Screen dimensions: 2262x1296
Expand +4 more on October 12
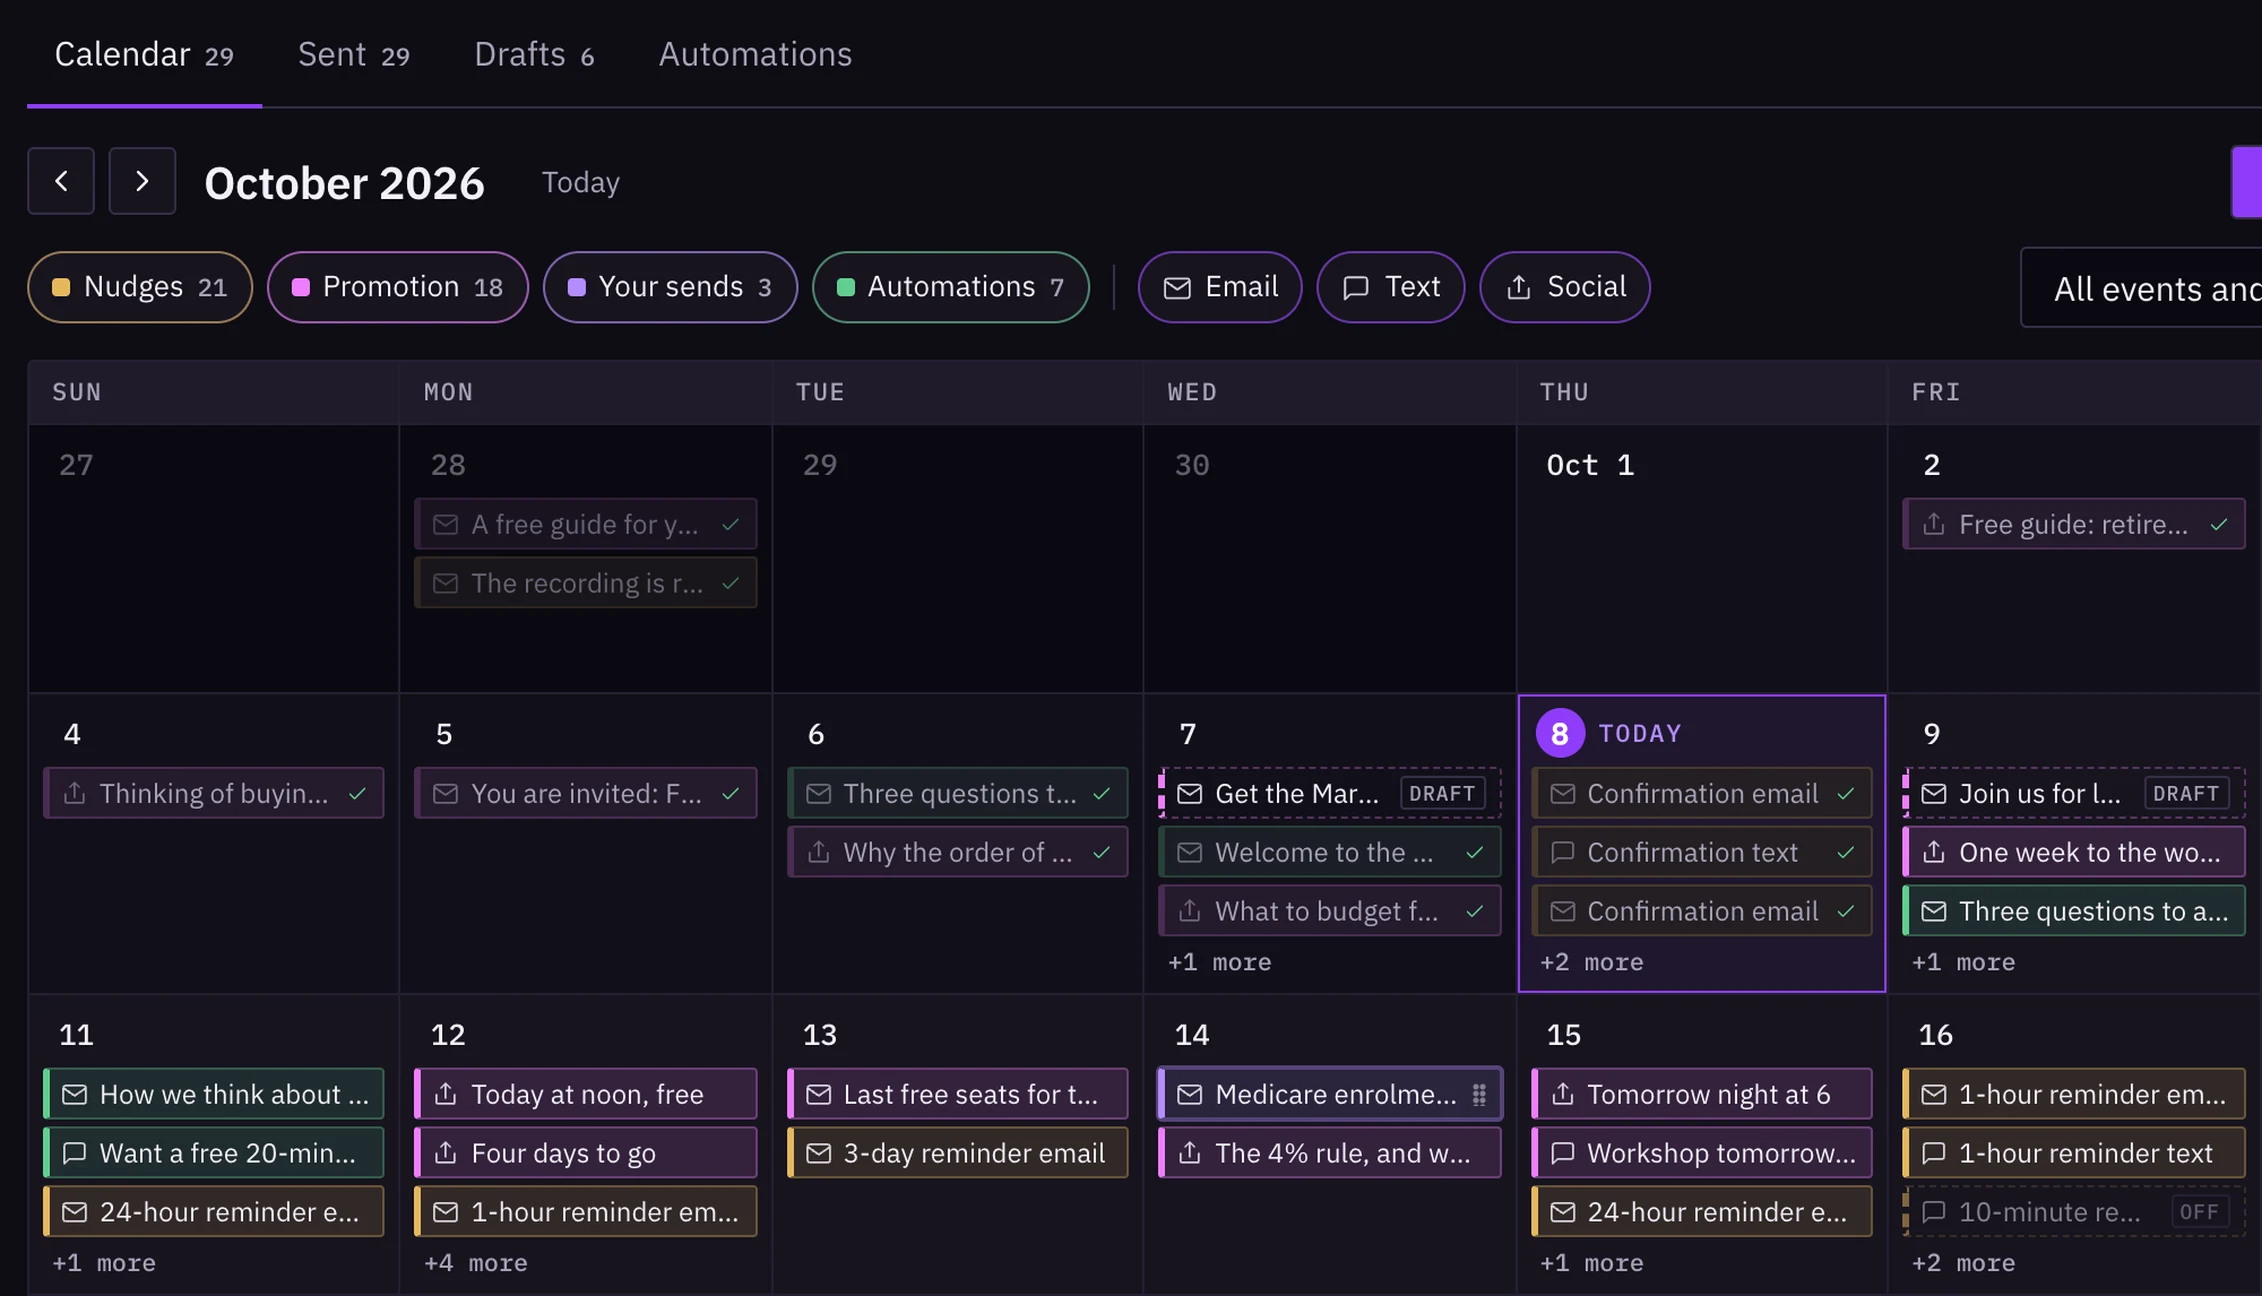click(x=475, y=1263)
